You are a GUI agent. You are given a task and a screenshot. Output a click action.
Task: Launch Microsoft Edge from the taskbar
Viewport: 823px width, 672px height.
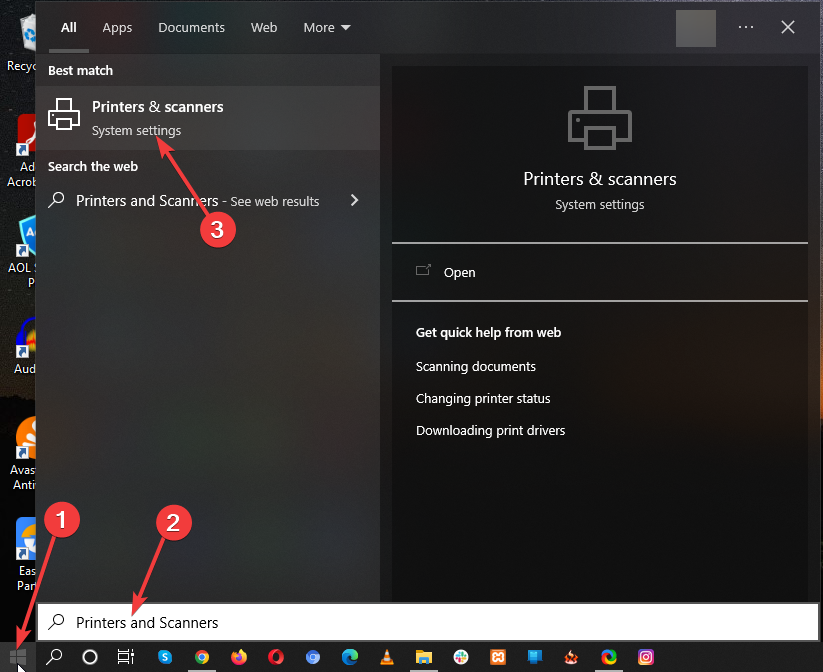pos(350,657)
